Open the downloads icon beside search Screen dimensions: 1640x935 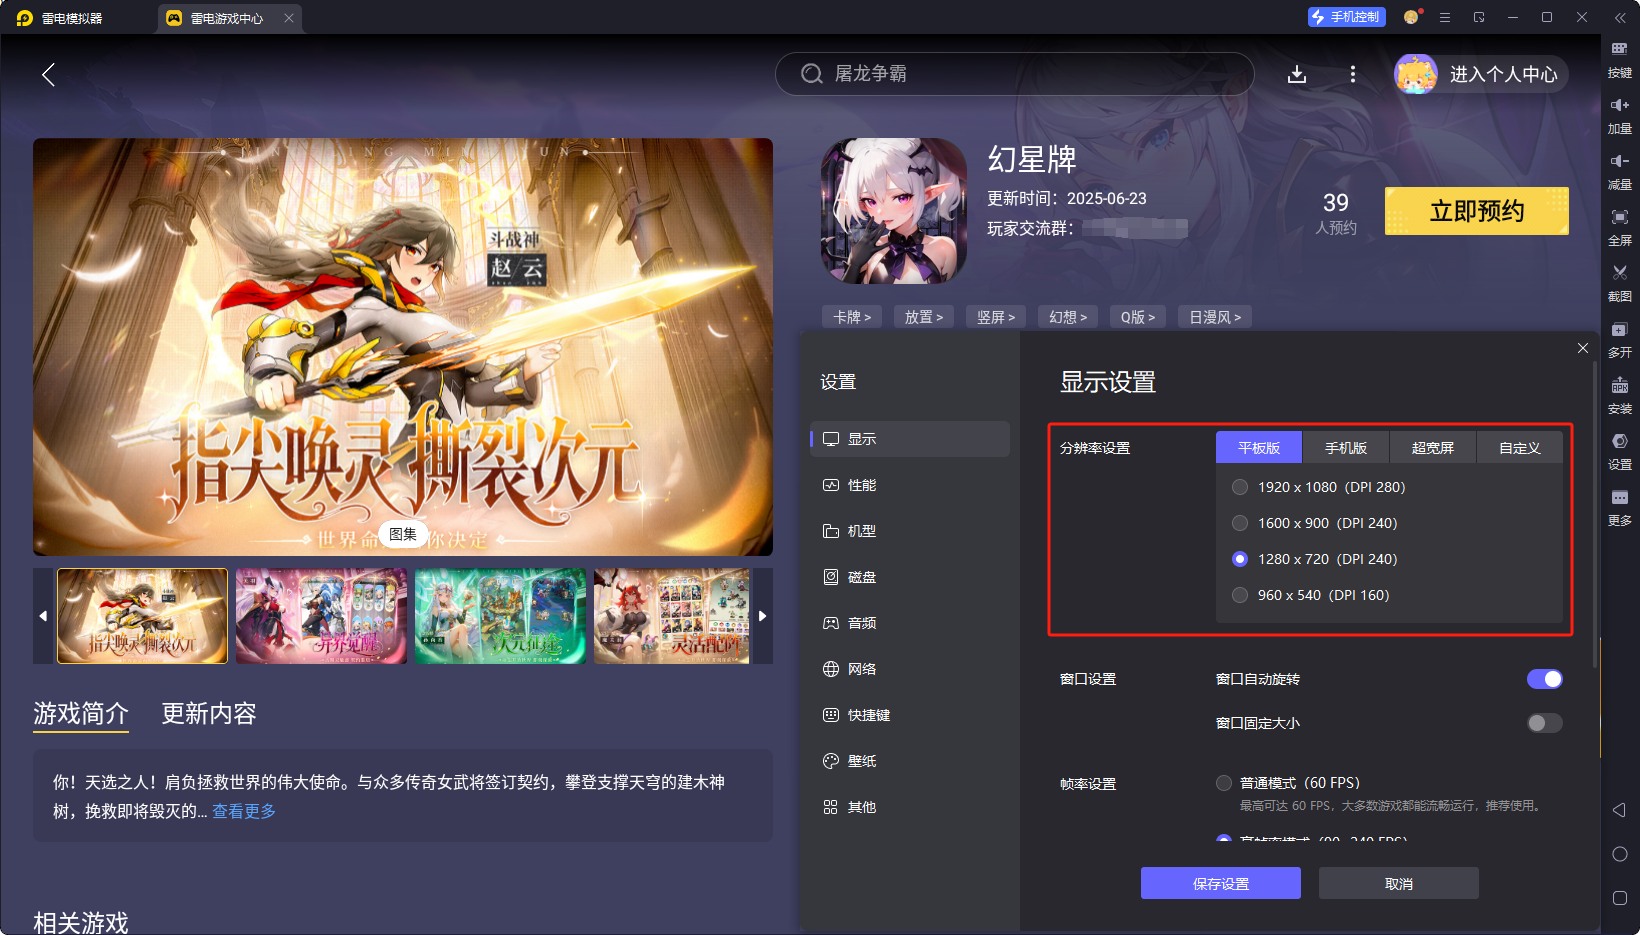point(1297,74)
